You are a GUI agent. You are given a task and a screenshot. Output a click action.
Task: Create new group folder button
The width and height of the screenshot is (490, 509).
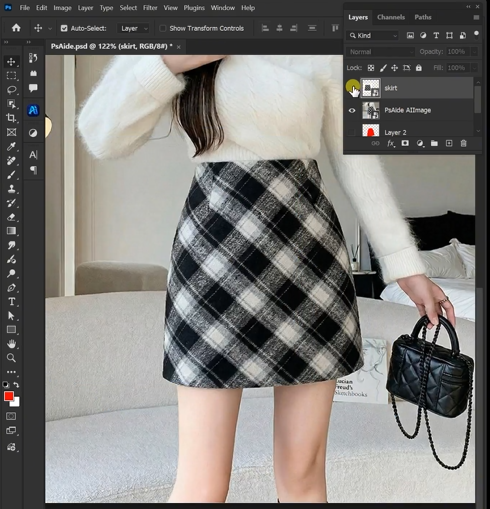click(x=434, y=143)
